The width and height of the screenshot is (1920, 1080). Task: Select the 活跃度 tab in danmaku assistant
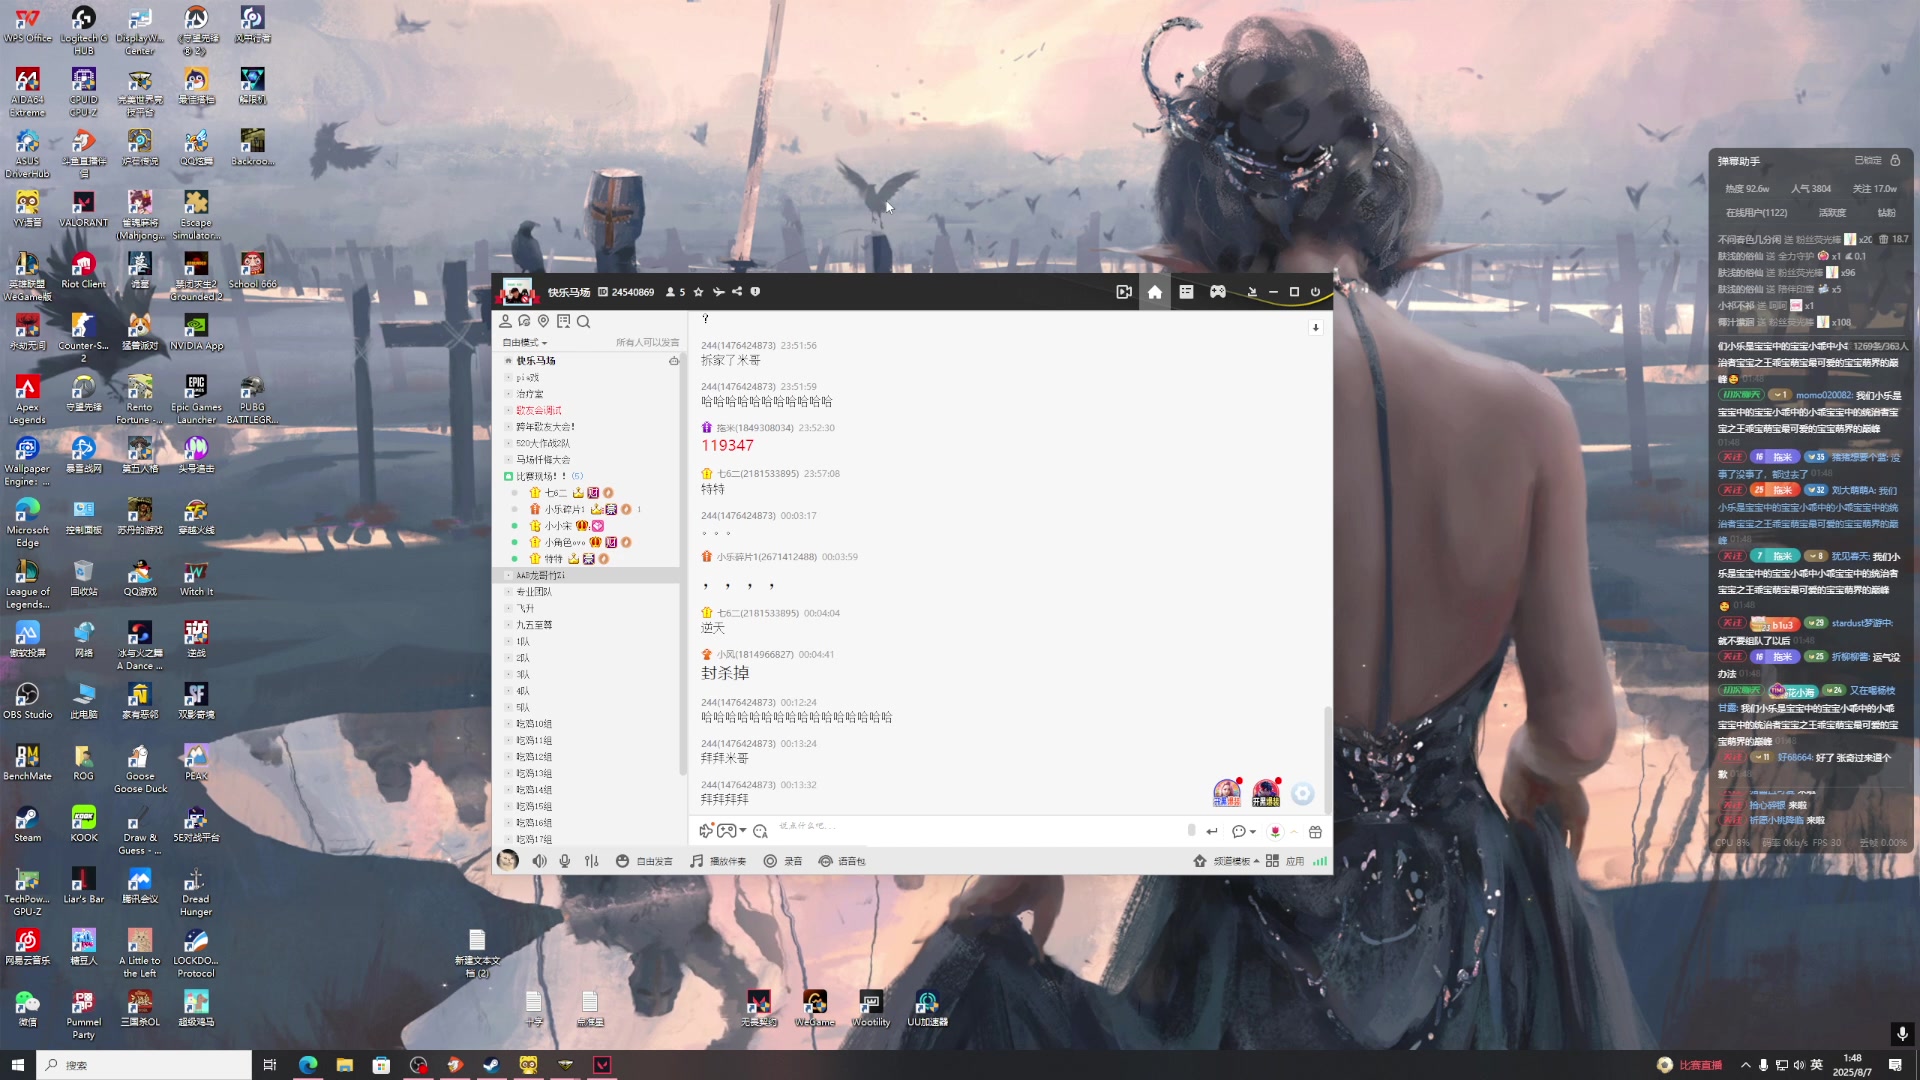(1832, 213)
